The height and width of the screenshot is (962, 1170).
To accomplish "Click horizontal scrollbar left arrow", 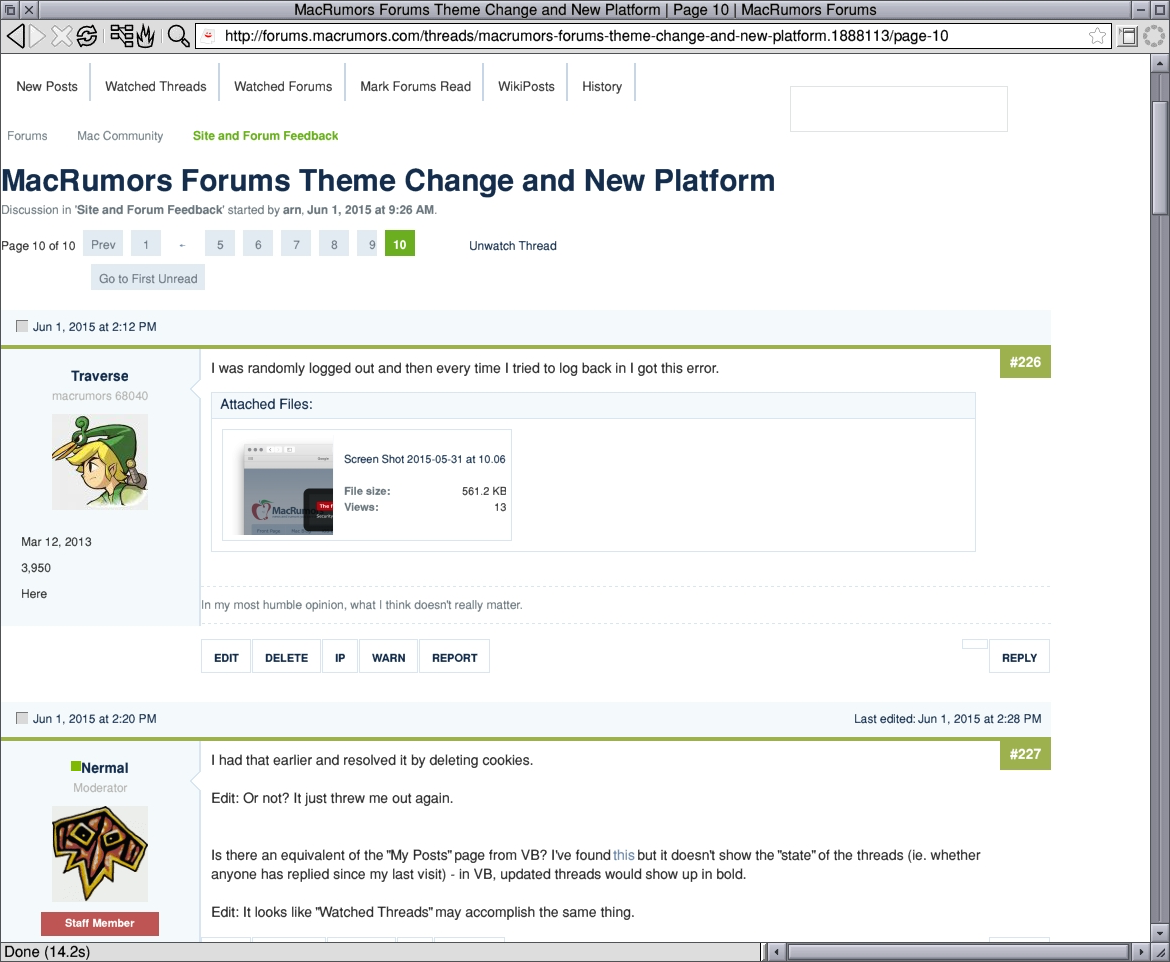I will pos(776,952).
